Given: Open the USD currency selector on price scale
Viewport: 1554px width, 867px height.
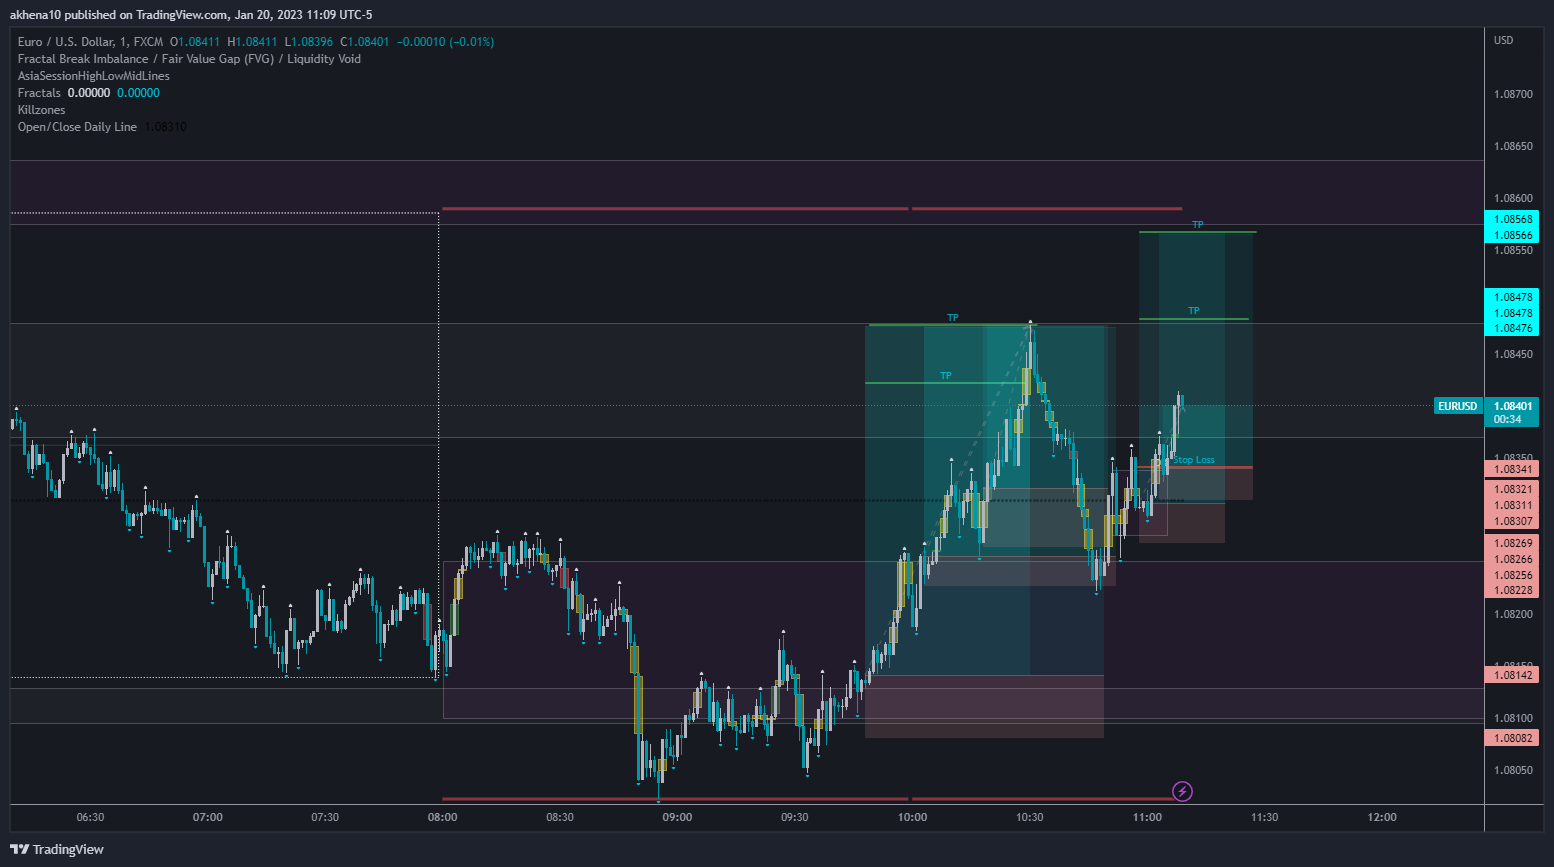Looking at the screenshot, I should pos(1504,41).
